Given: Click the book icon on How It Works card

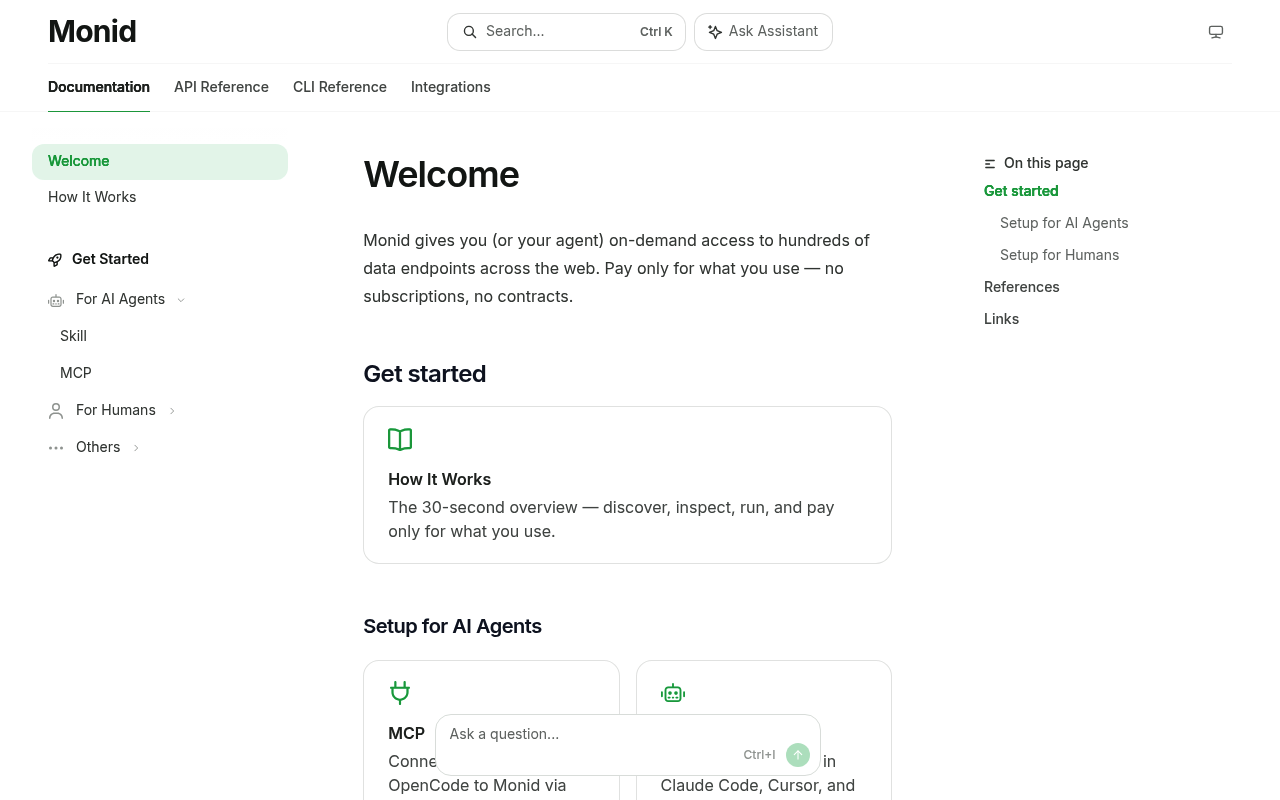Looking at the screenshot, I should click(400, 440).
